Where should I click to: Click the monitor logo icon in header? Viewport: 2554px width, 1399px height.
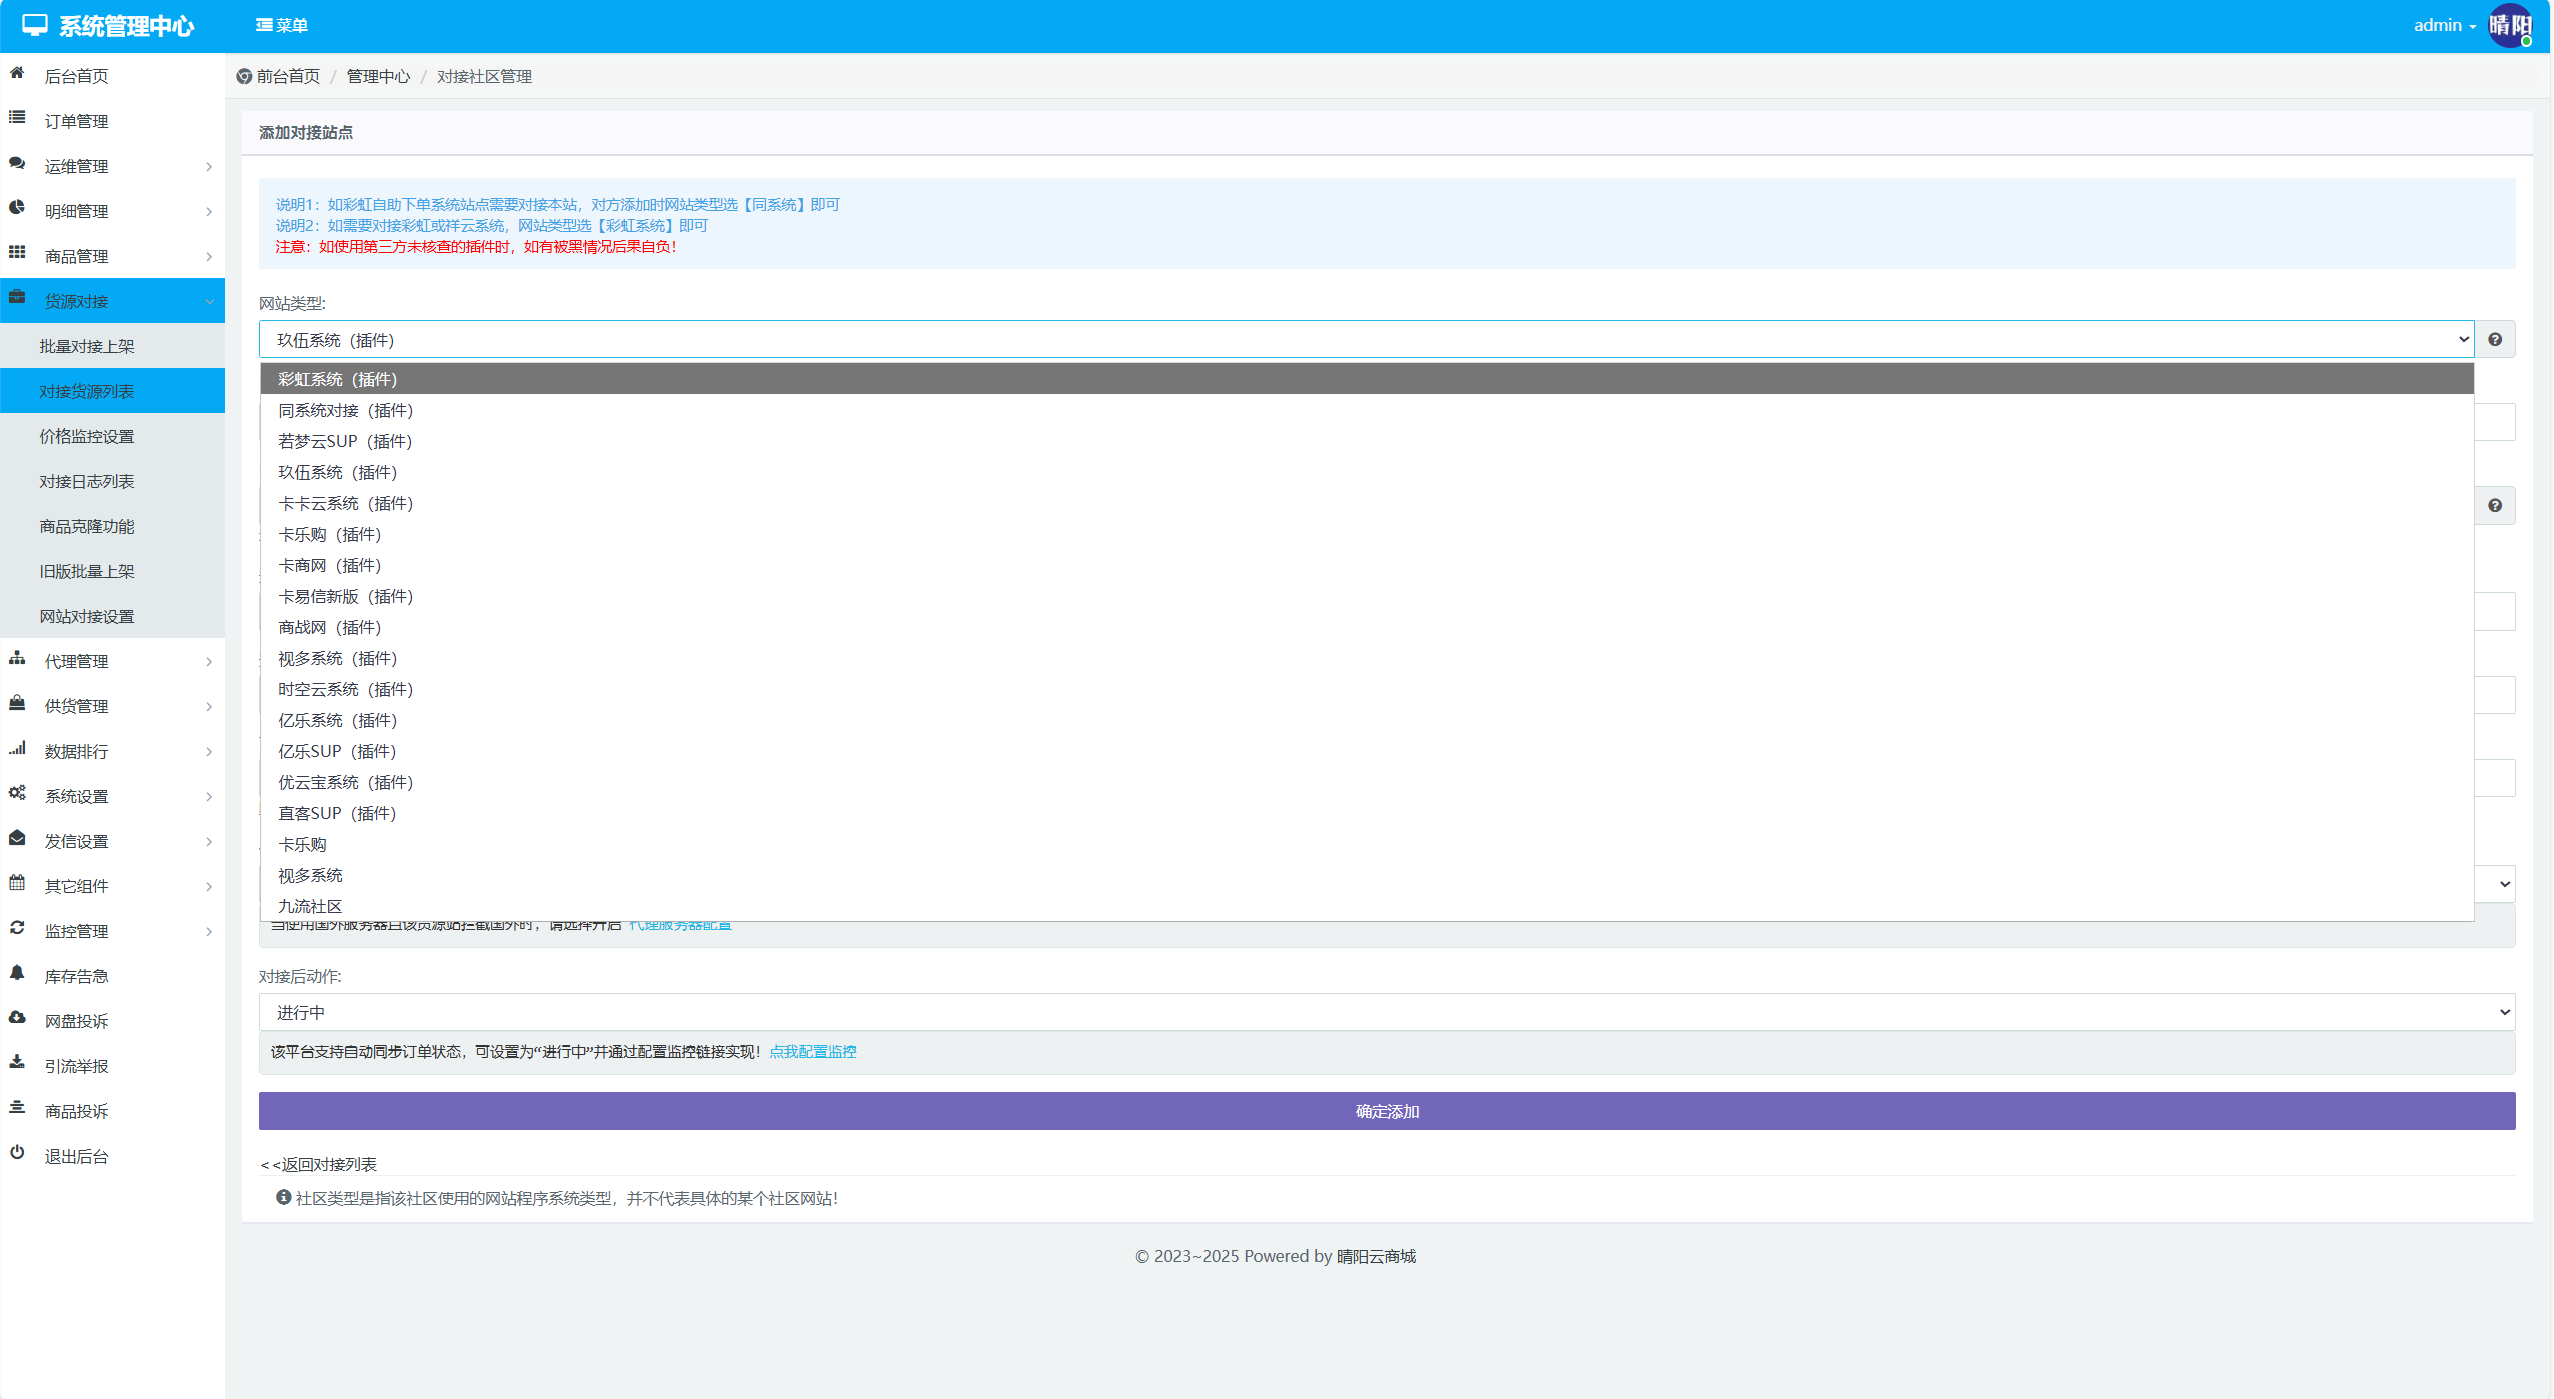[x=35, y=26]
